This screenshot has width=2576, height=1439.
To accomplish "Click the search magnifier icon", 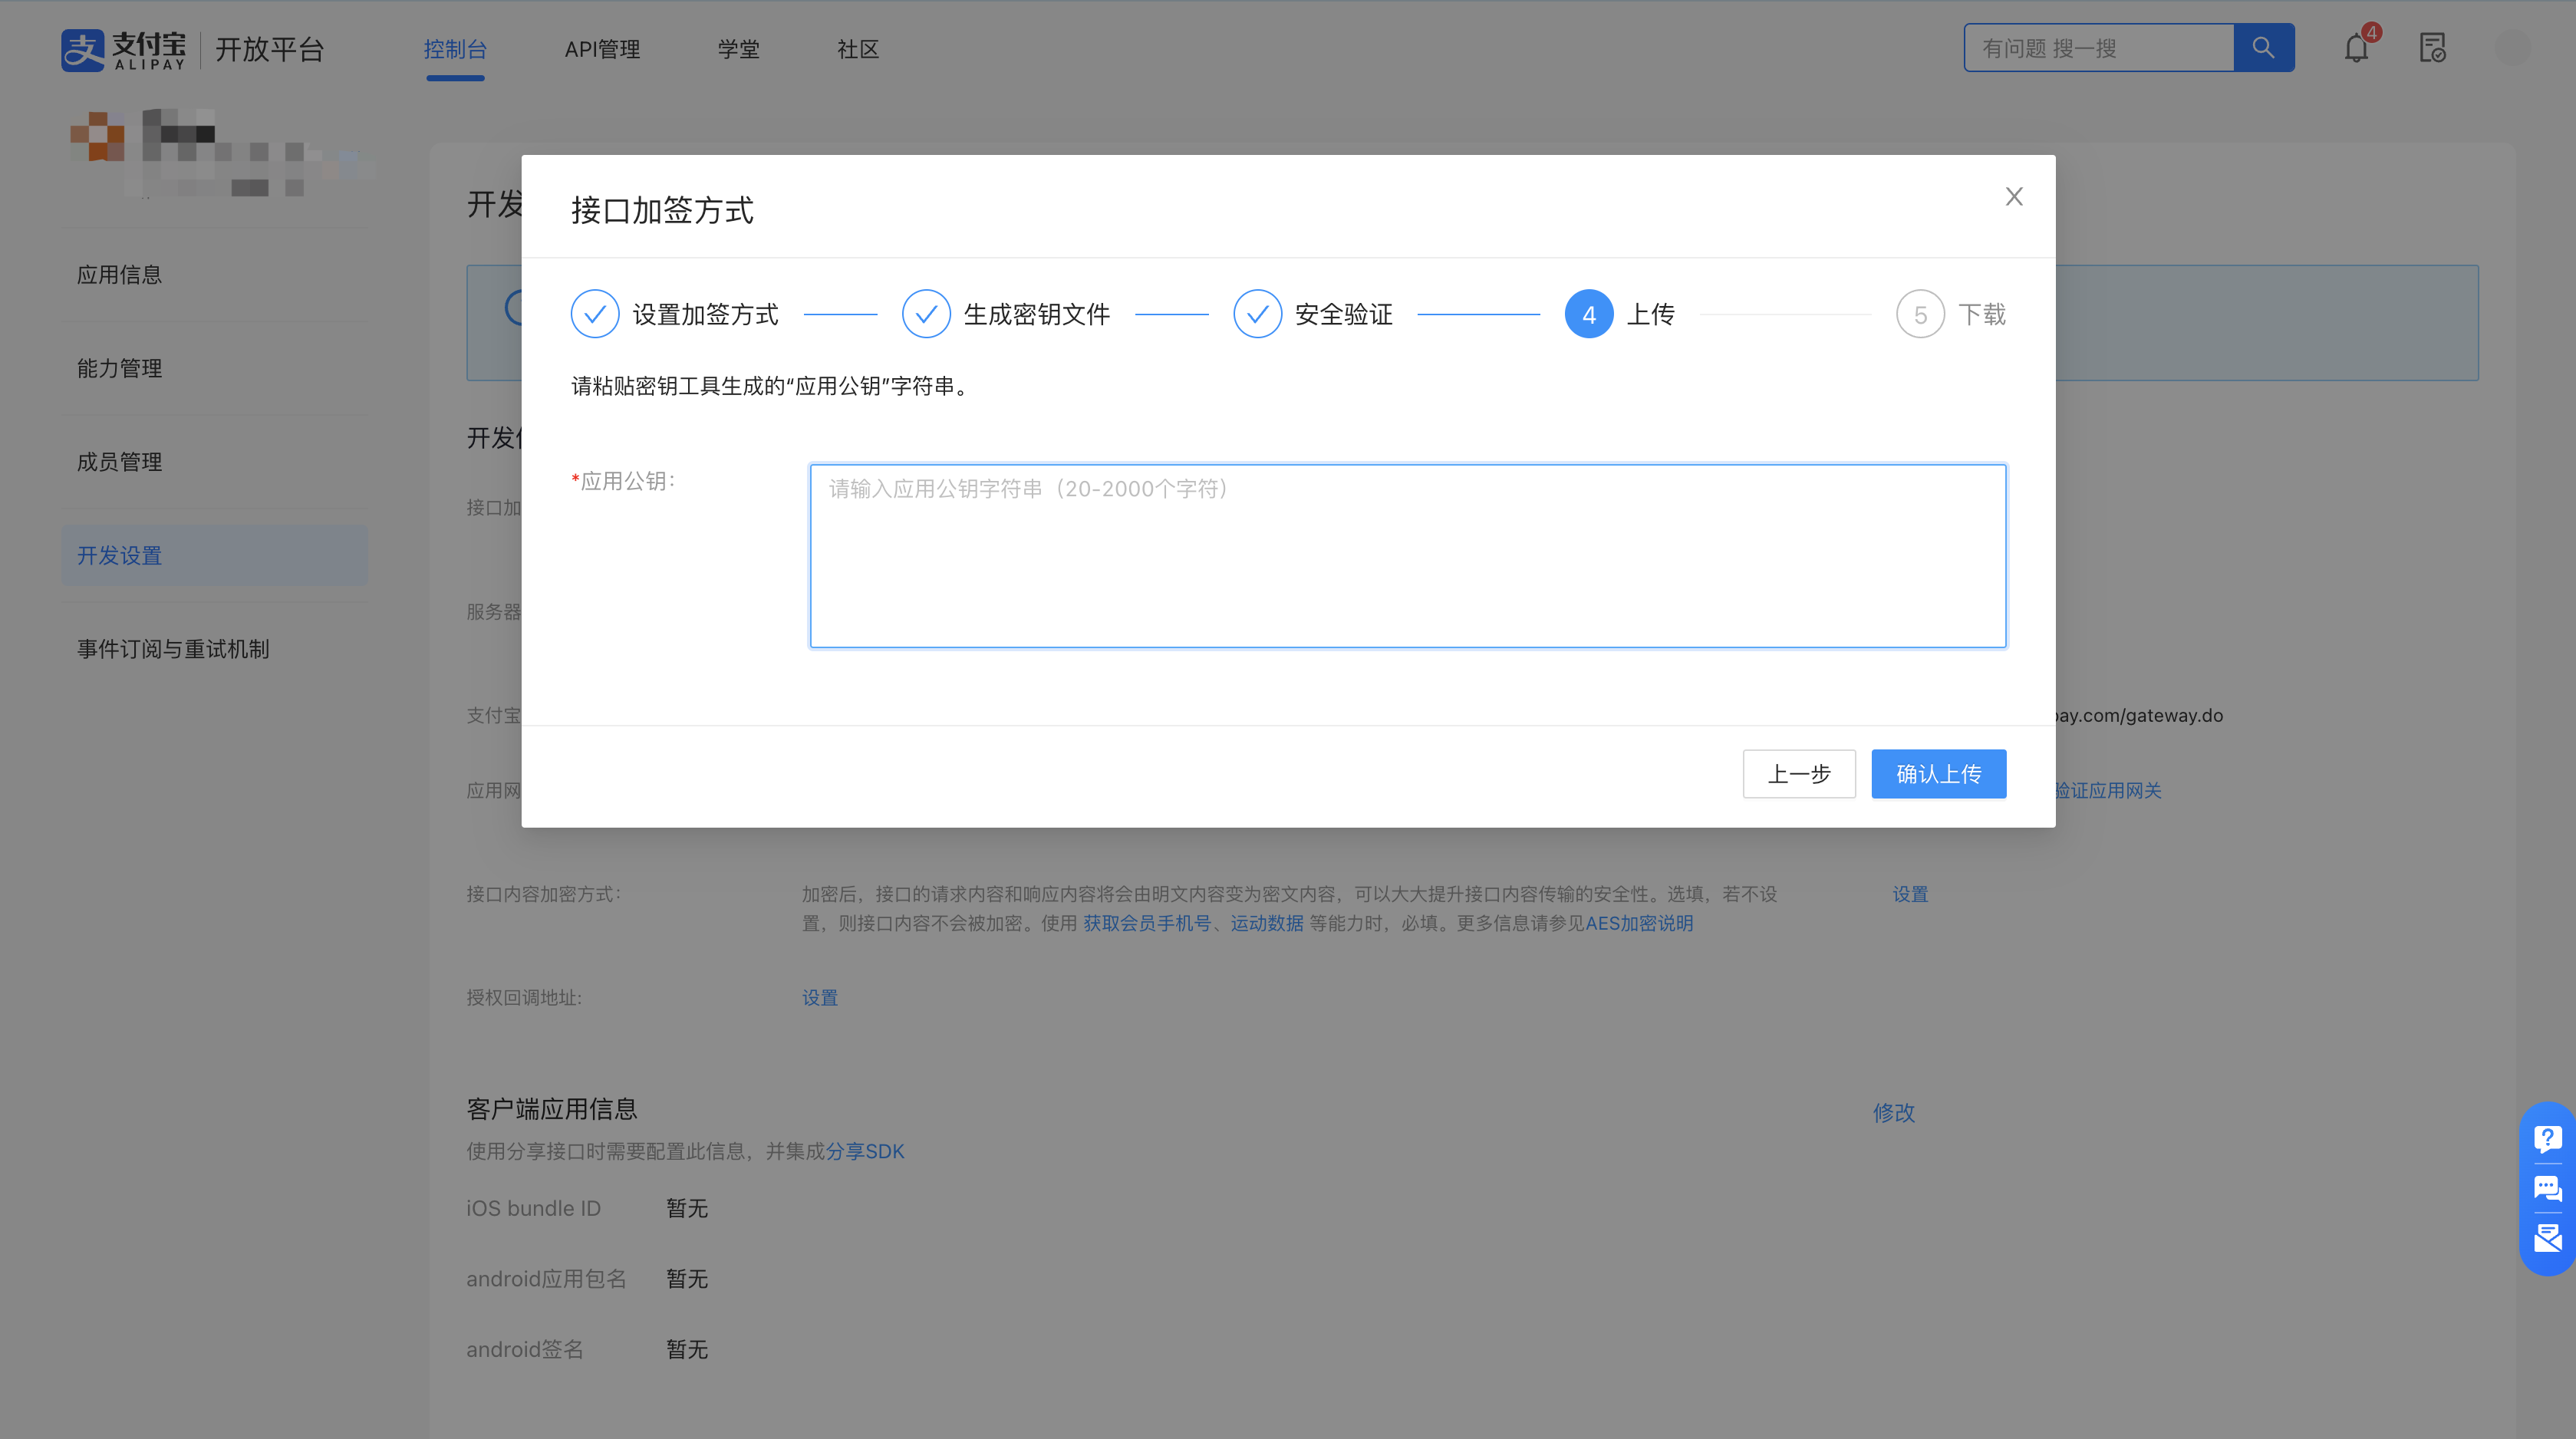I will pos(2263,47).
